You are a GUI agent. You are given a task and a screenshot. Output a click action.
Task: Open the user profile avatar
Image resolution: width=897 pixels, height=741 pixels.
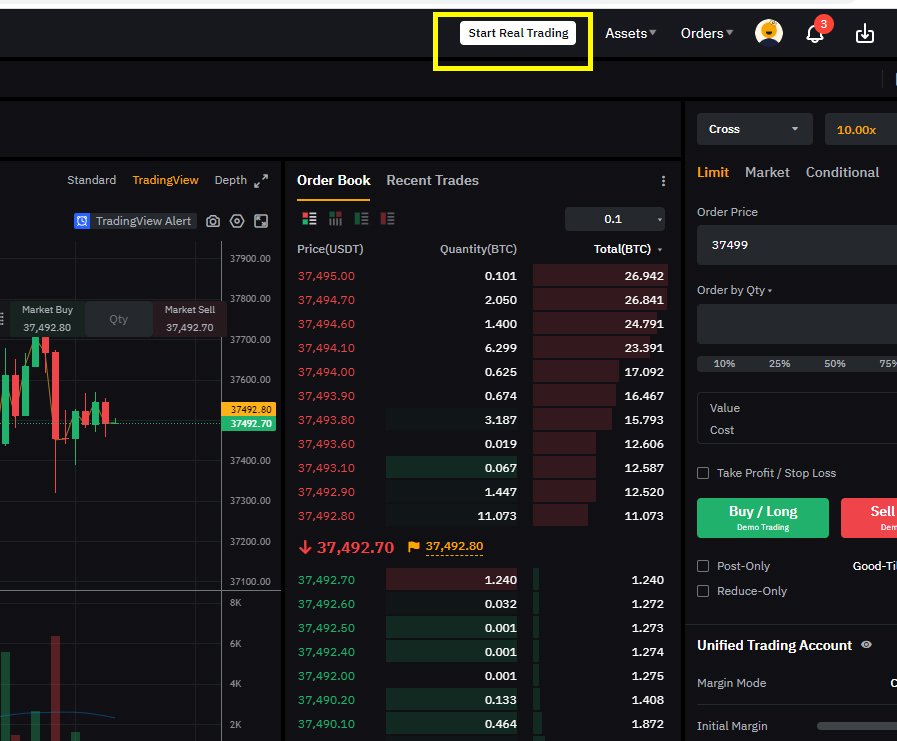(769, 33)
